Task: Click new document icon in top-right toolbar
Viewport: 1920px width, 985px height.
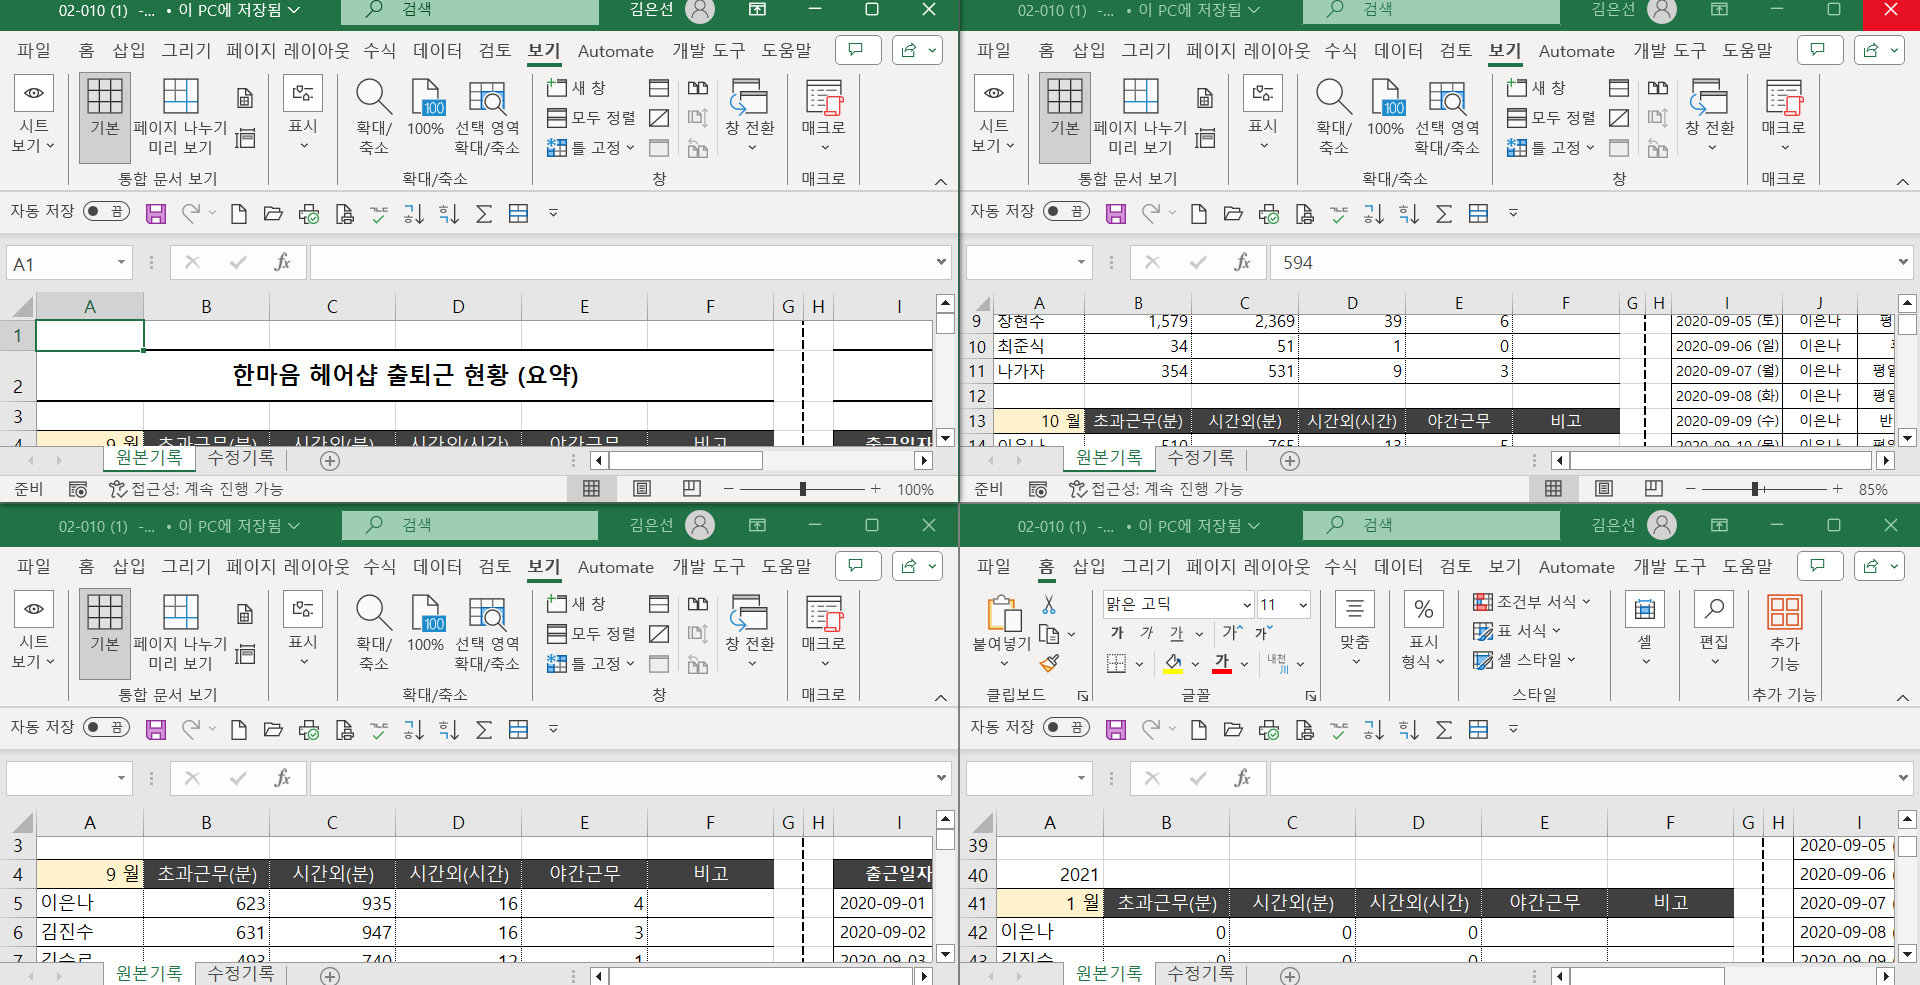Action: [x=1198, y=213]
